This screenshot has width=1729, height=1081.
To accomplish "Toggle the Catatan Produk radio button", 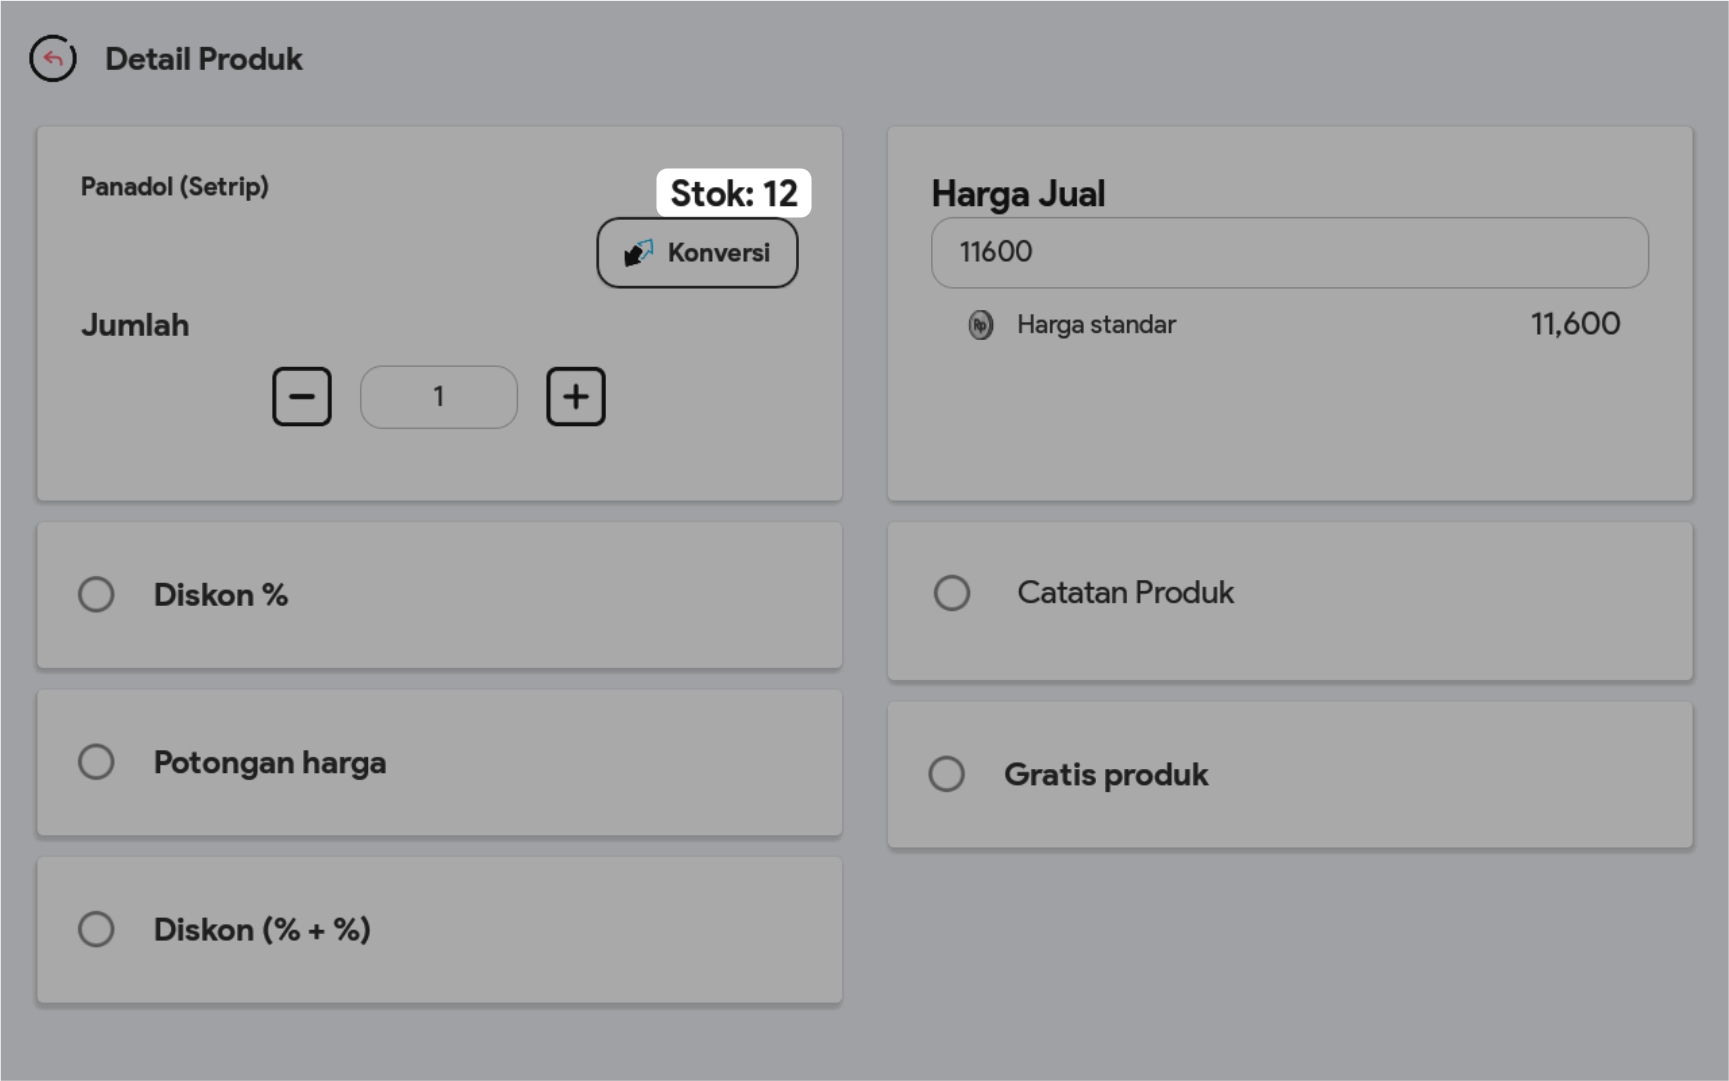I will tap(952, 593).
